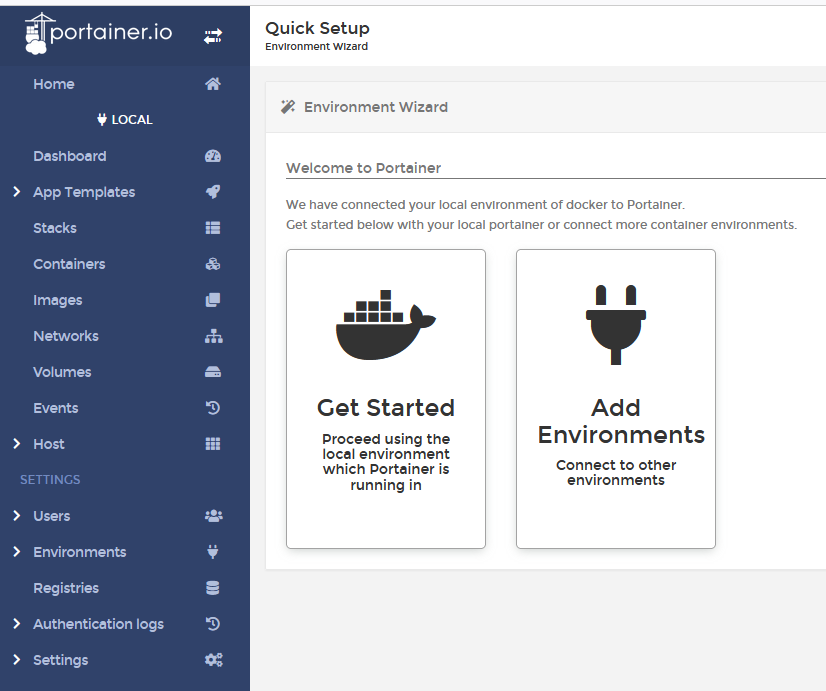
Task: Expand the Environments menu
Action: tap(14, 552)
